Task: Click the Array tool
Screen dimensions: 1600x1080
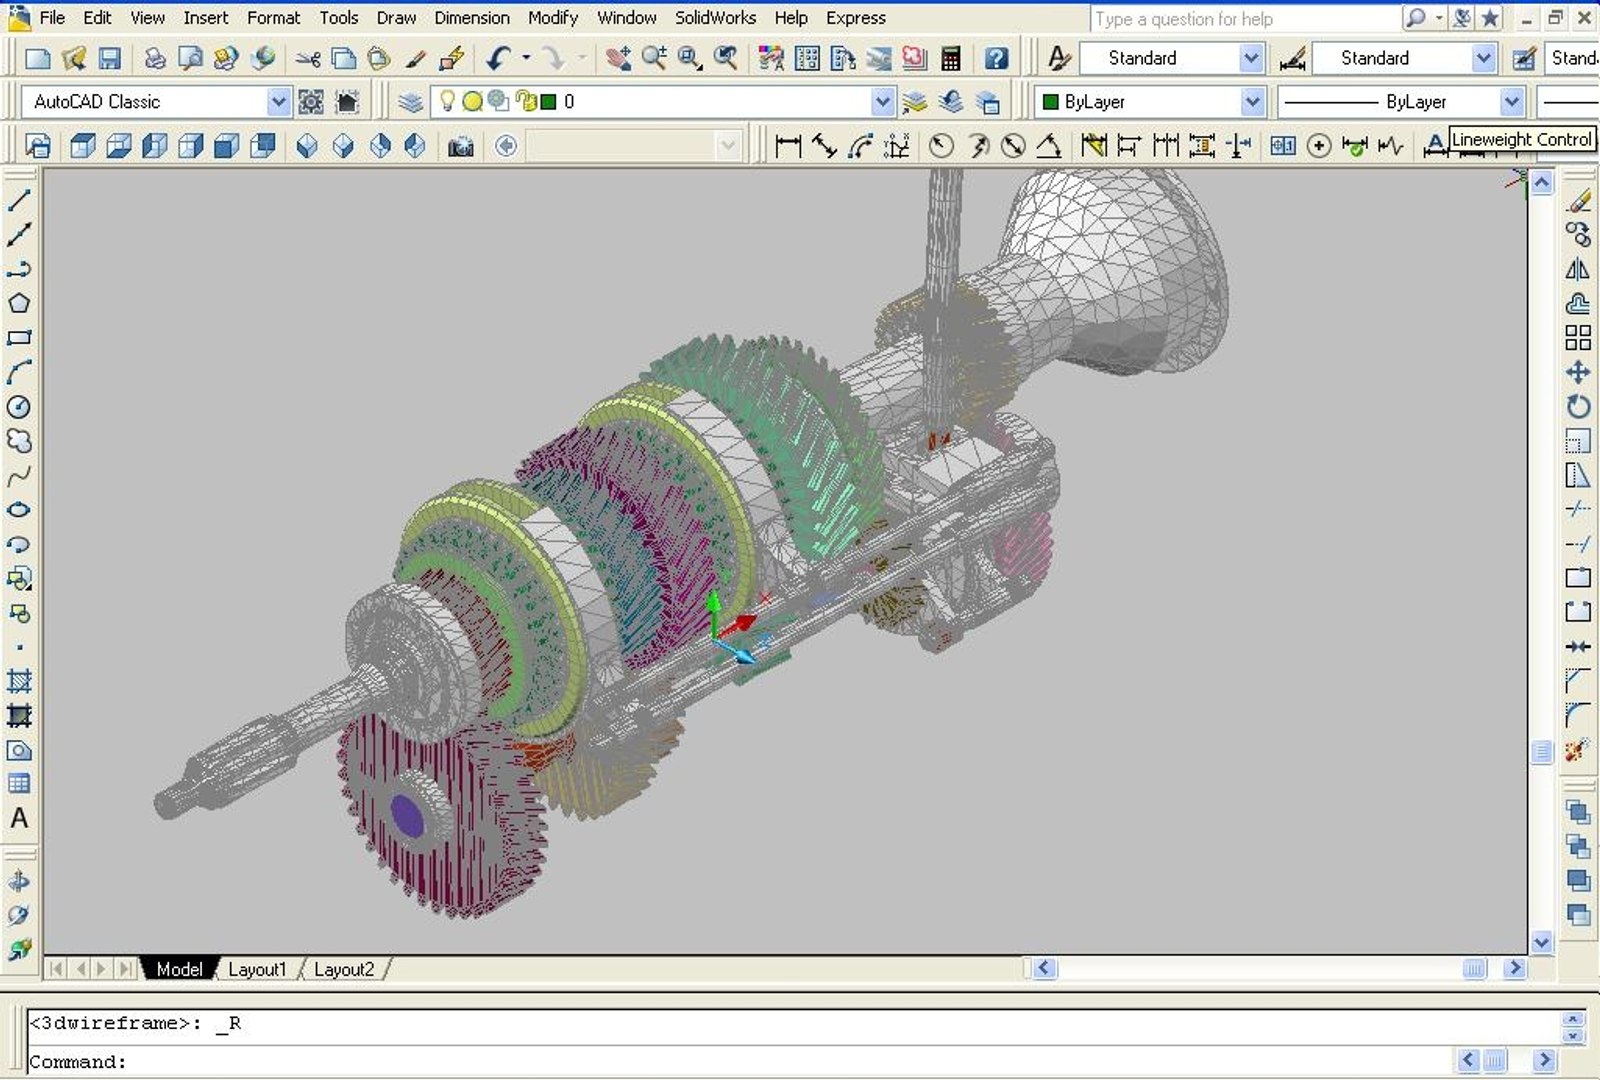Action: click(x=1578, y=338)
